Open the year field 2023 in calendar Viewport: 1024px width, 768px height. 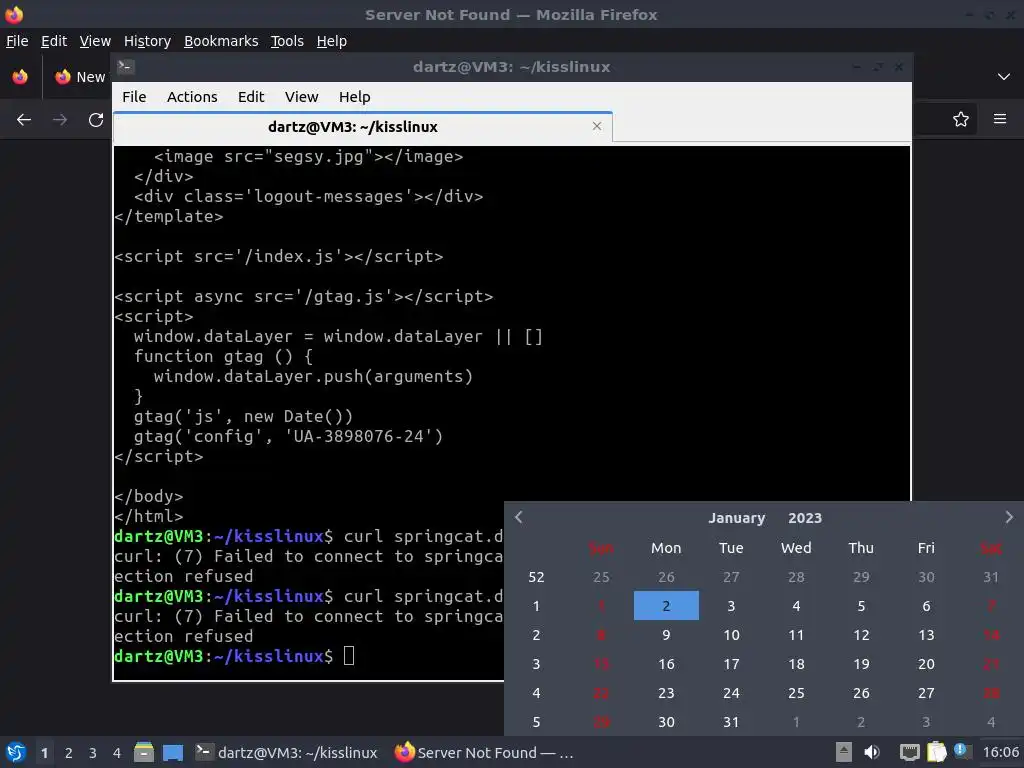805,518
